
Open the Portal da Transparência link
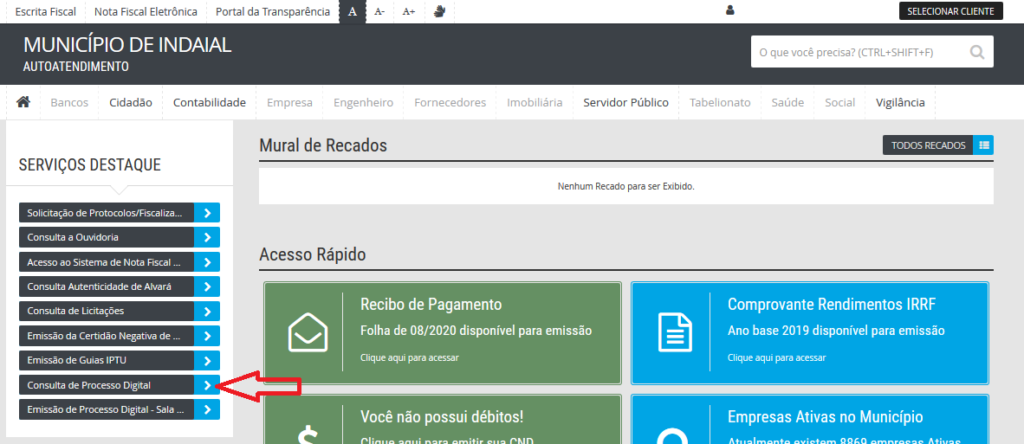click(x=273, y=11)
